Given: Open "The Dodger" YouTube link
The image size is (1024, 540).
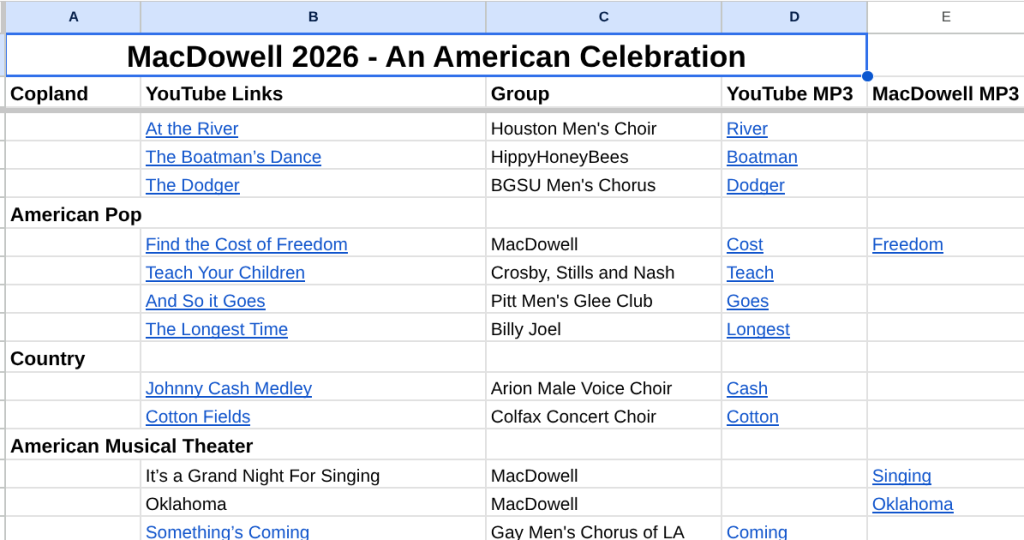Looking at the screenshot, I should click(192, 185).
